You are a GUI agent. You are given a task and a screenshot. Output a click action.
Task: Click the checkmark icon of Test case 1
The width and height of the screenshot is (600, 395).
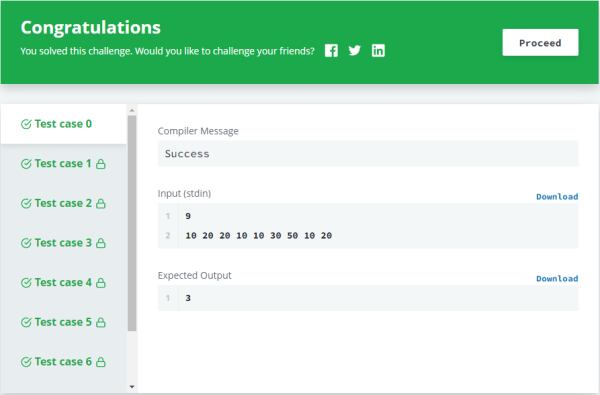click(26, 164)
